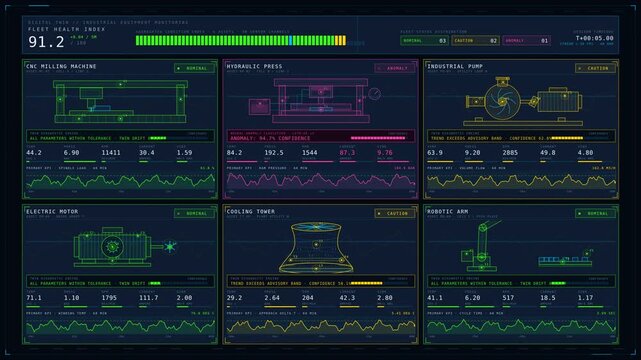Click the Hydraulic Press schematic diagram
Viewport: 641px width, 360px height.
coord(315,101)
